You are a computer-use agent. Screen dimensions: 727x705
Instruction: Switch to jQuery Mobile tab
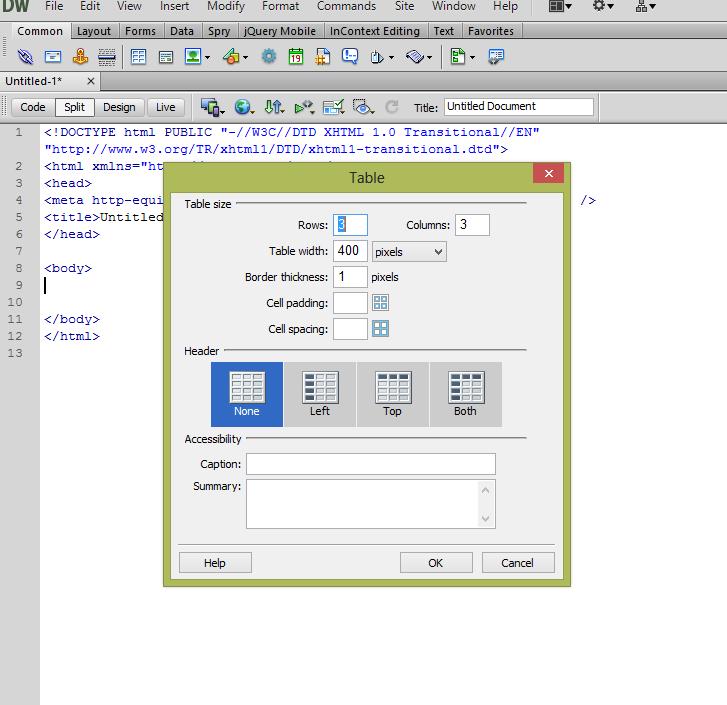[280, 31]
